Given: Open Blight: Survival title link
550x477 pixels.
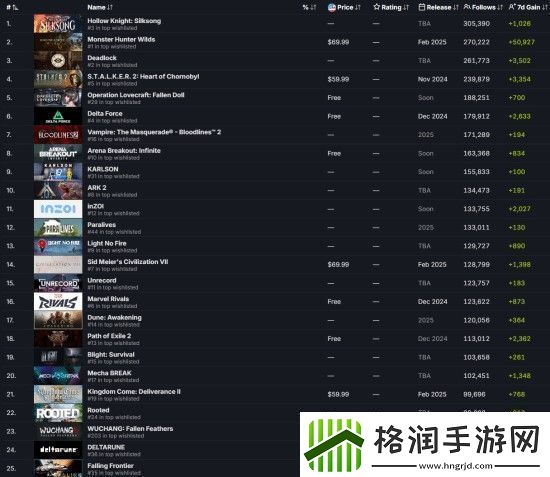Looking at the screenshot, I should point(111,355).
